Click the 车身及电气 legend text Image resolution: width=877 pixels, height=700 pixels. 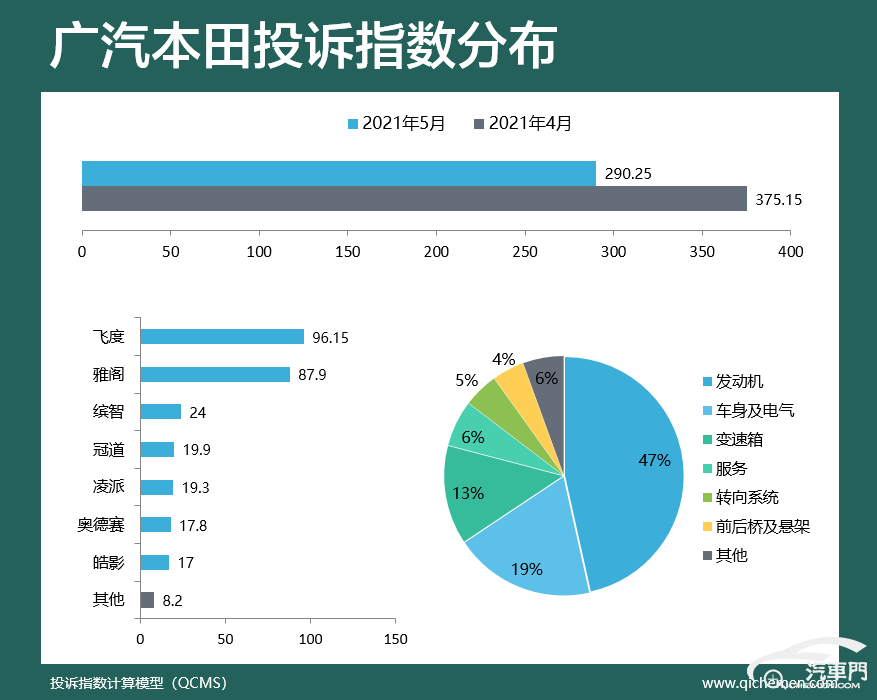click(x=755, y=410)
